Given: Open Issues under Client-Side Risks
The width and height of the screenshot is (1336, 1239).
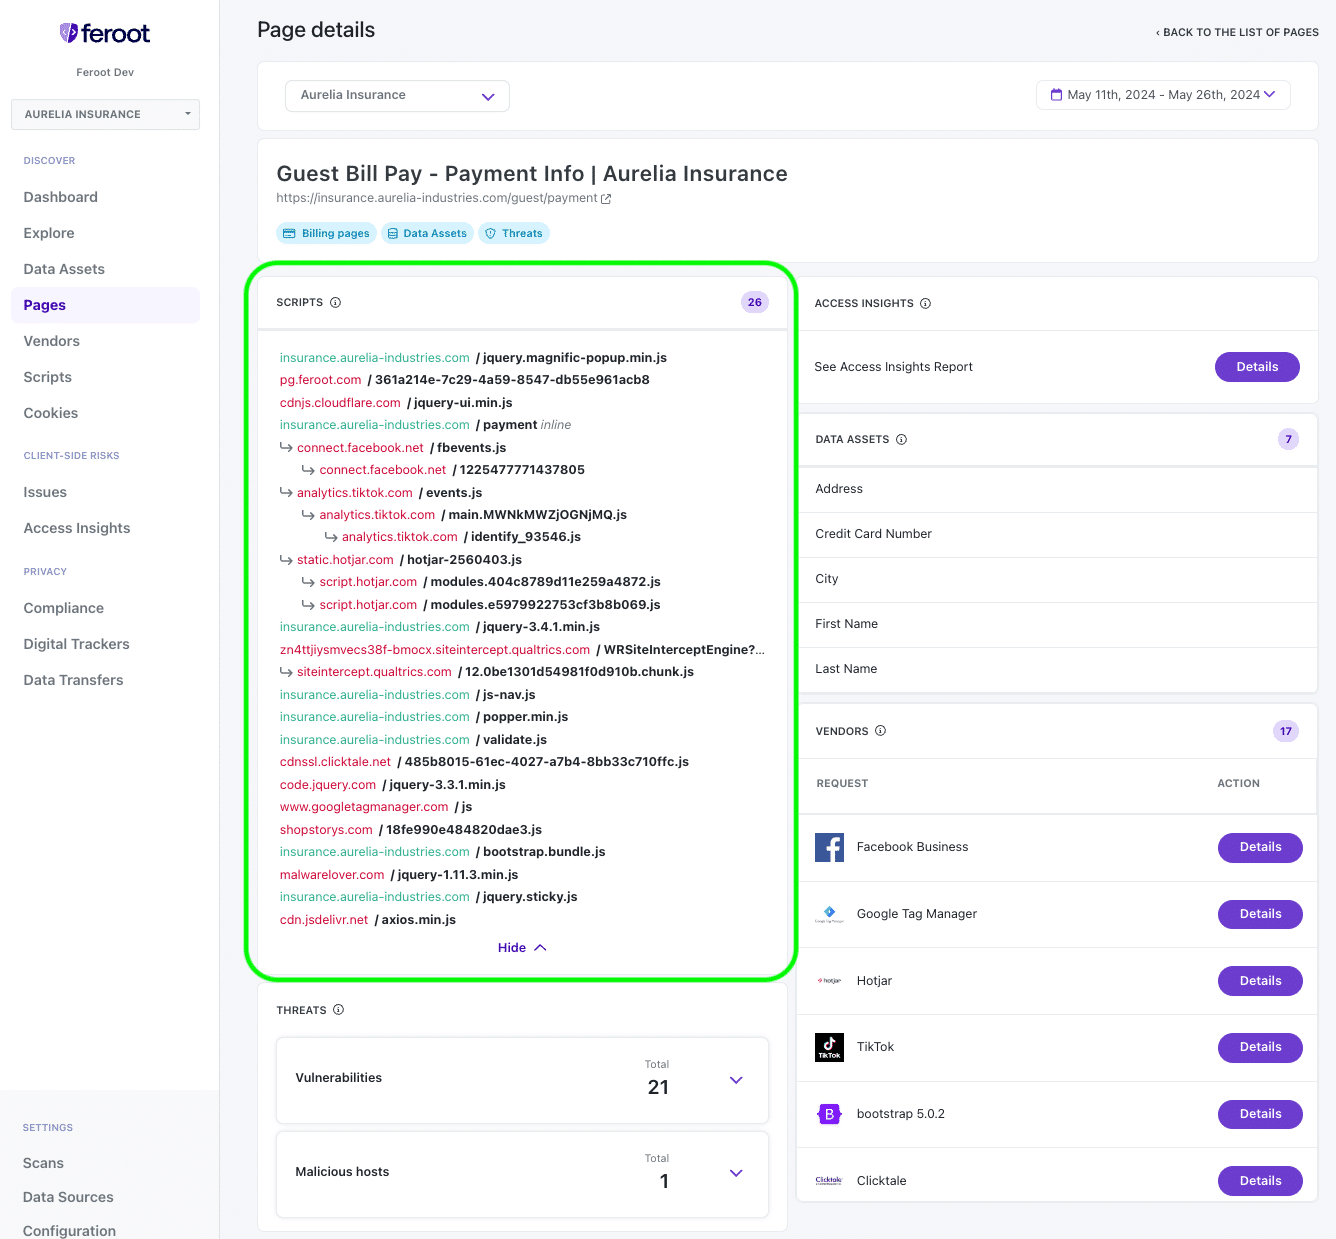Looking at the screenshot, I should coord(45,492).
